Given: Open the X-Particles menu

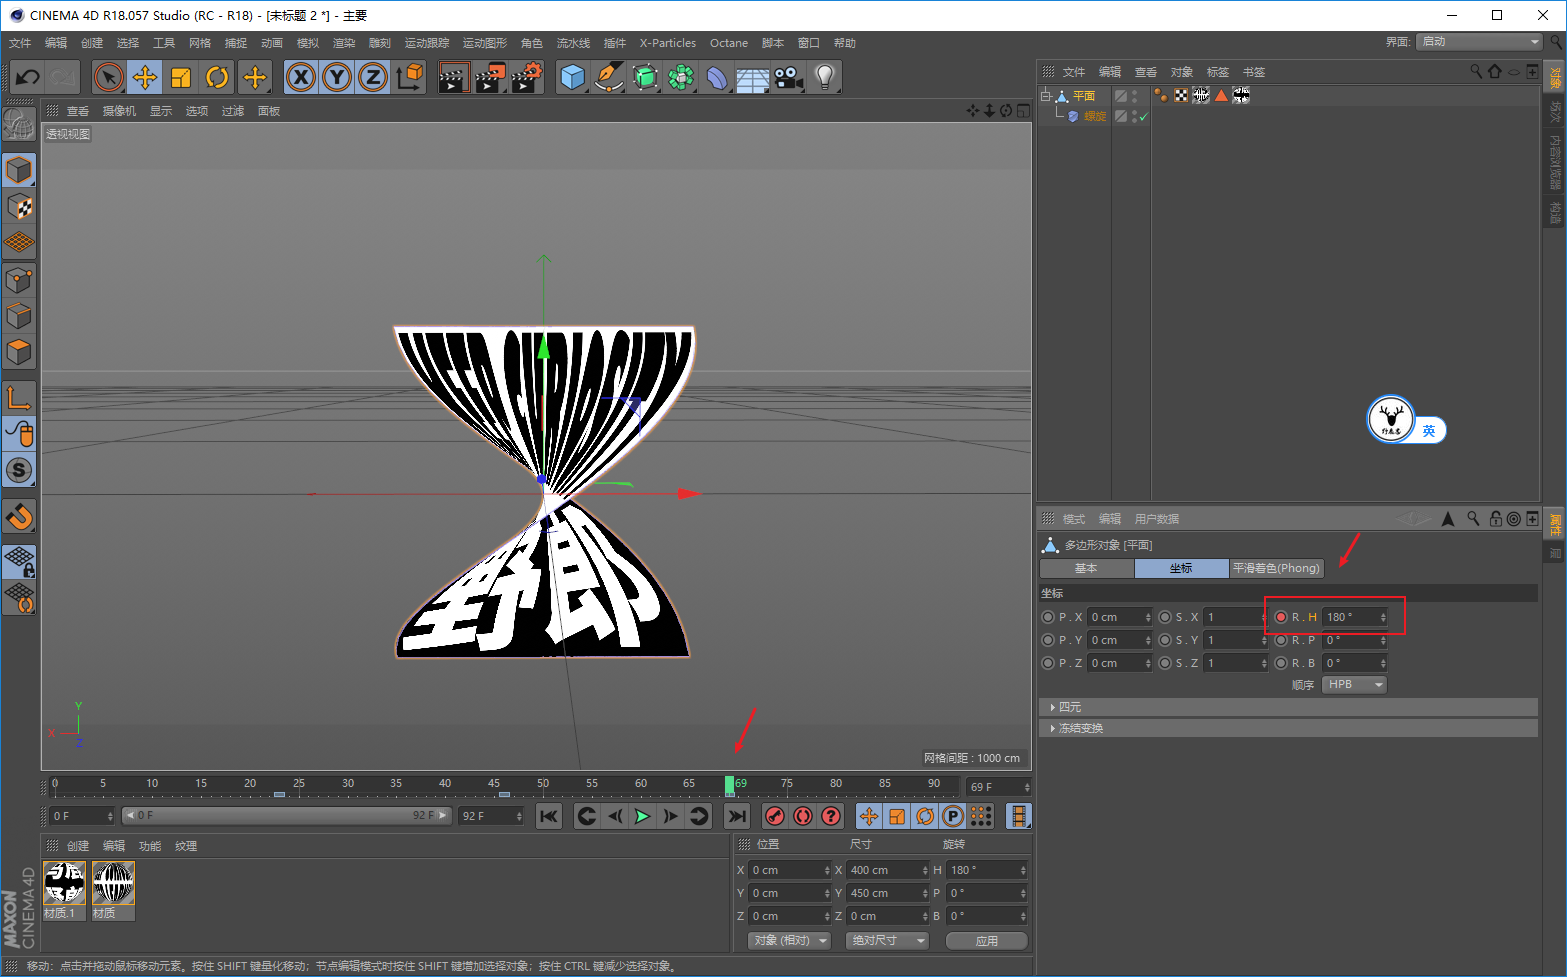Looking at the screenshot, I should pyautogui.click(x=668, y=43).
